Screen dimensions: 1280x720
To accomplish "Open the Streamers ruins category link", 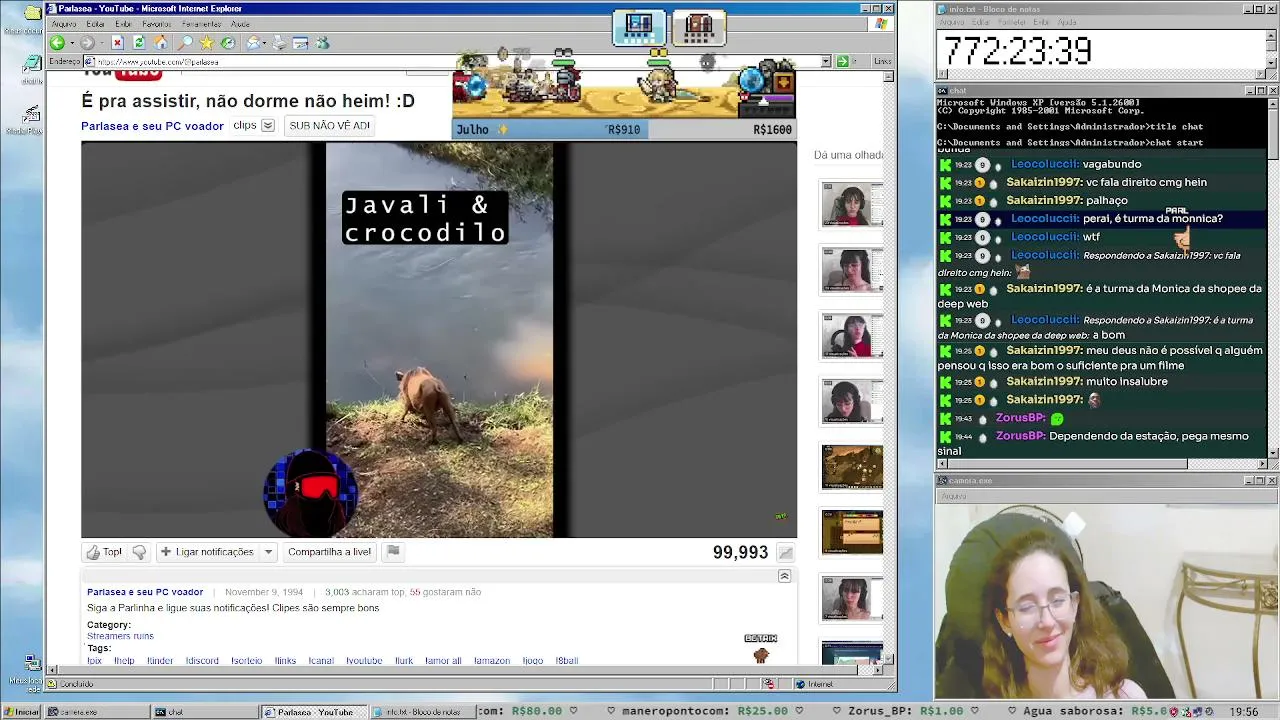I will coord(120,636).
